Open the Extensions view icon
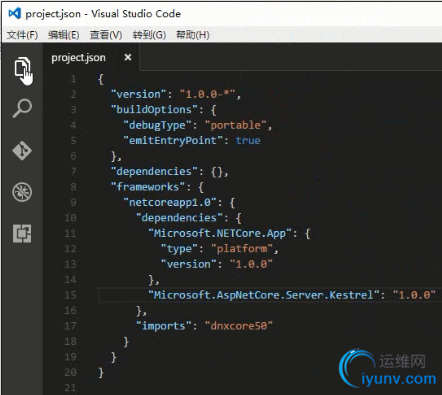The image size is (442, 395). (22, 233)
